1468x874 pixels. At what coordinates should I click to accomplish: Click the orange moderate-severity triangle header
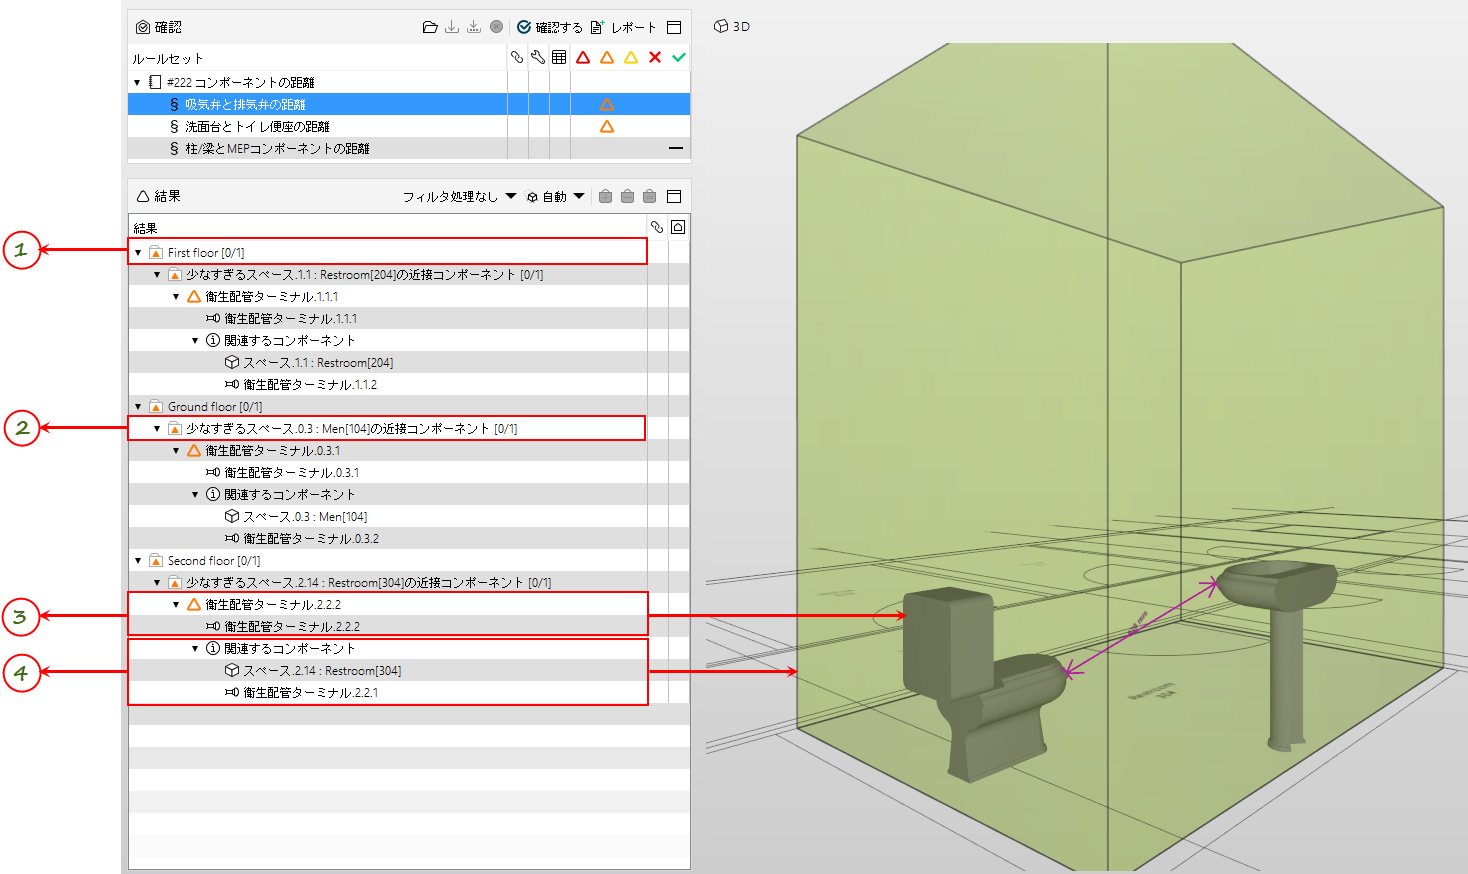pos(607,57)
